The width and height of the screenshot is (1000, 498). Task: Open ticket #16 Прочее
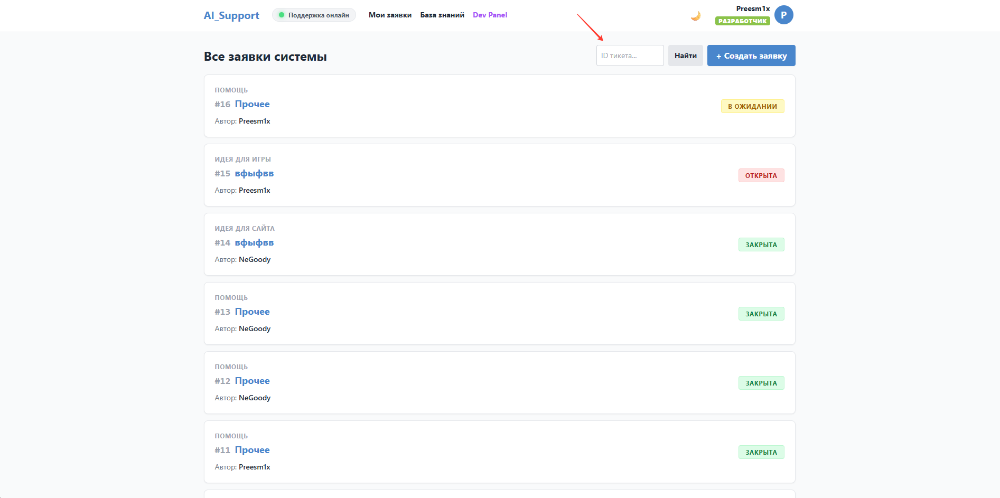[252, 104]
